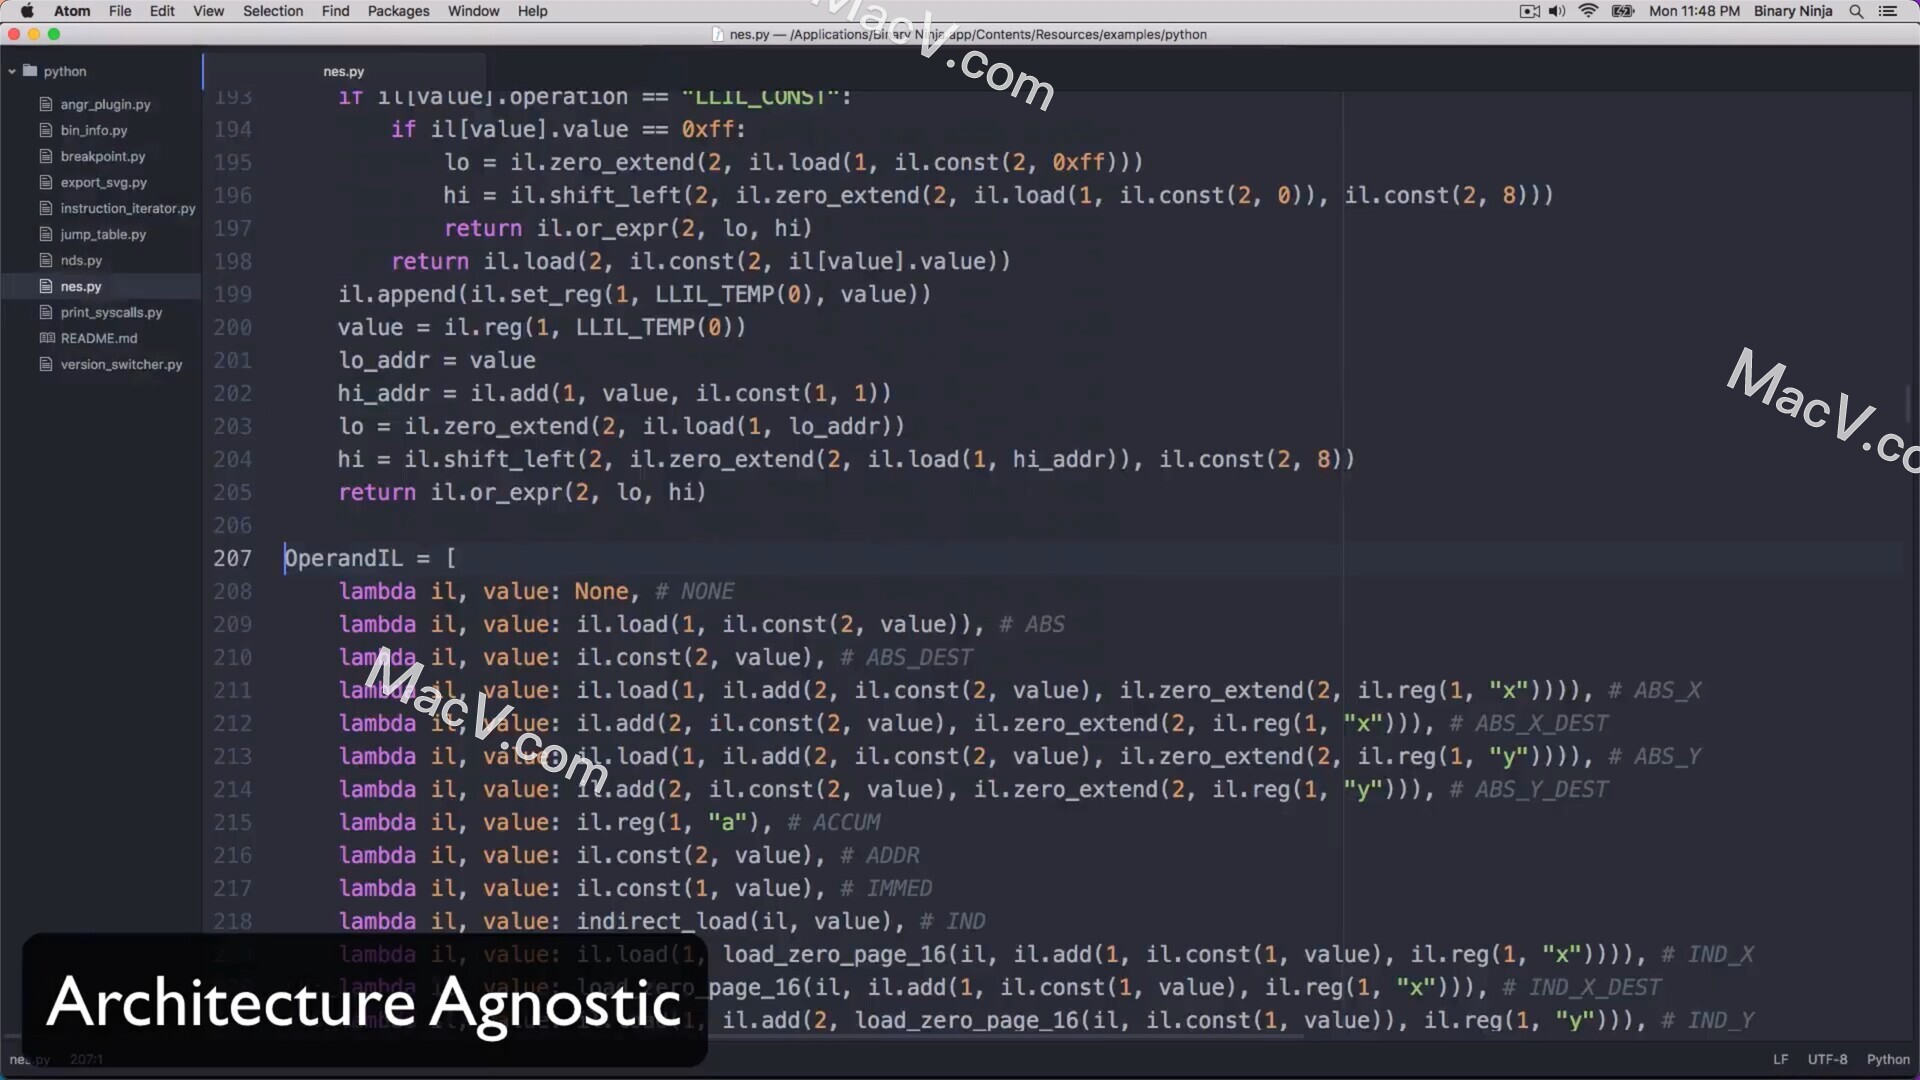Viewport: 1920px width, 1080px height.
Task: Click the battery icon in menu bar
Action: point(1623,11)
